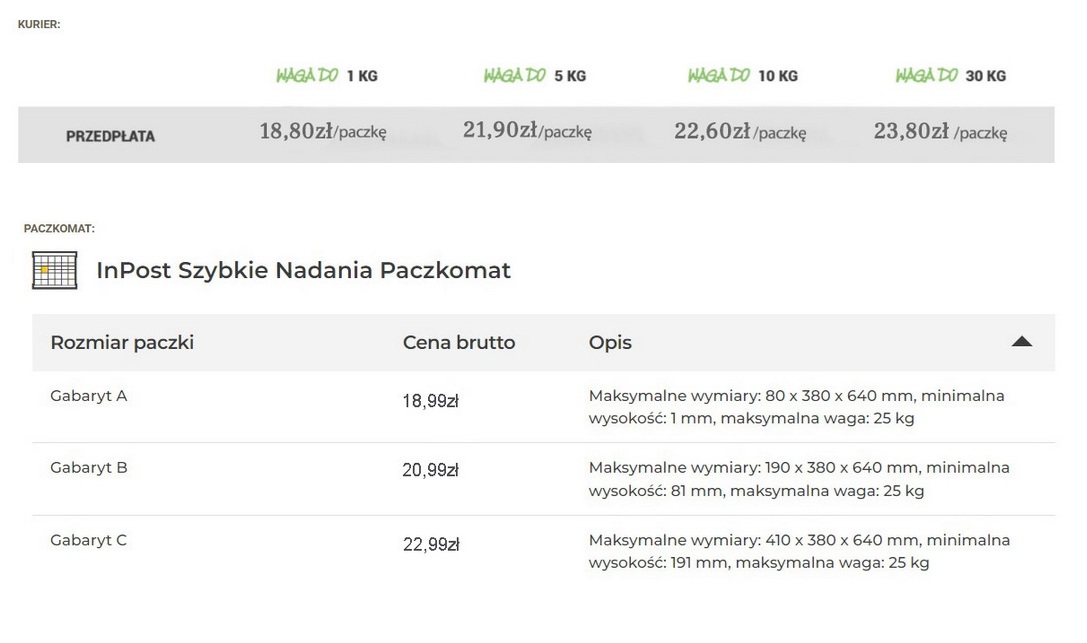Click the 'Waga do 30 KG' header
This screenshot has height=643, width=1087.
pyautogui.click(x=951, y=76)
